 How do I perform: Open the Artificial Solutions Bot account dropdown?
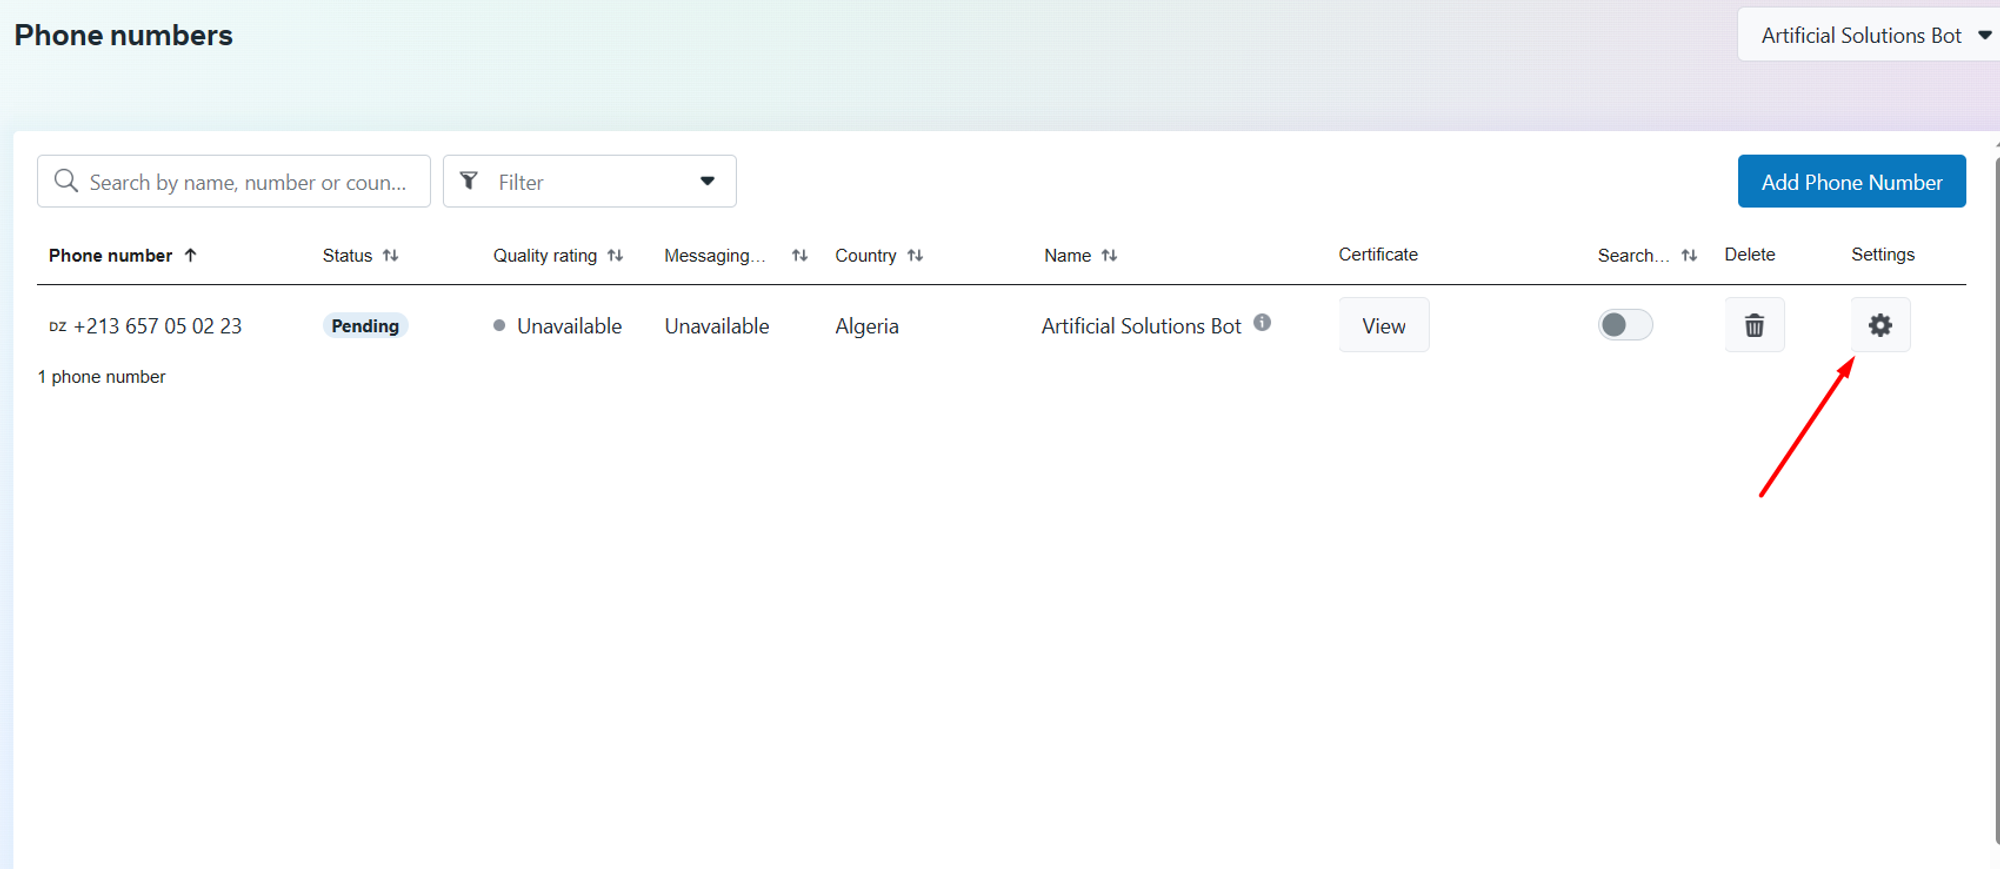pos(1869,35)
